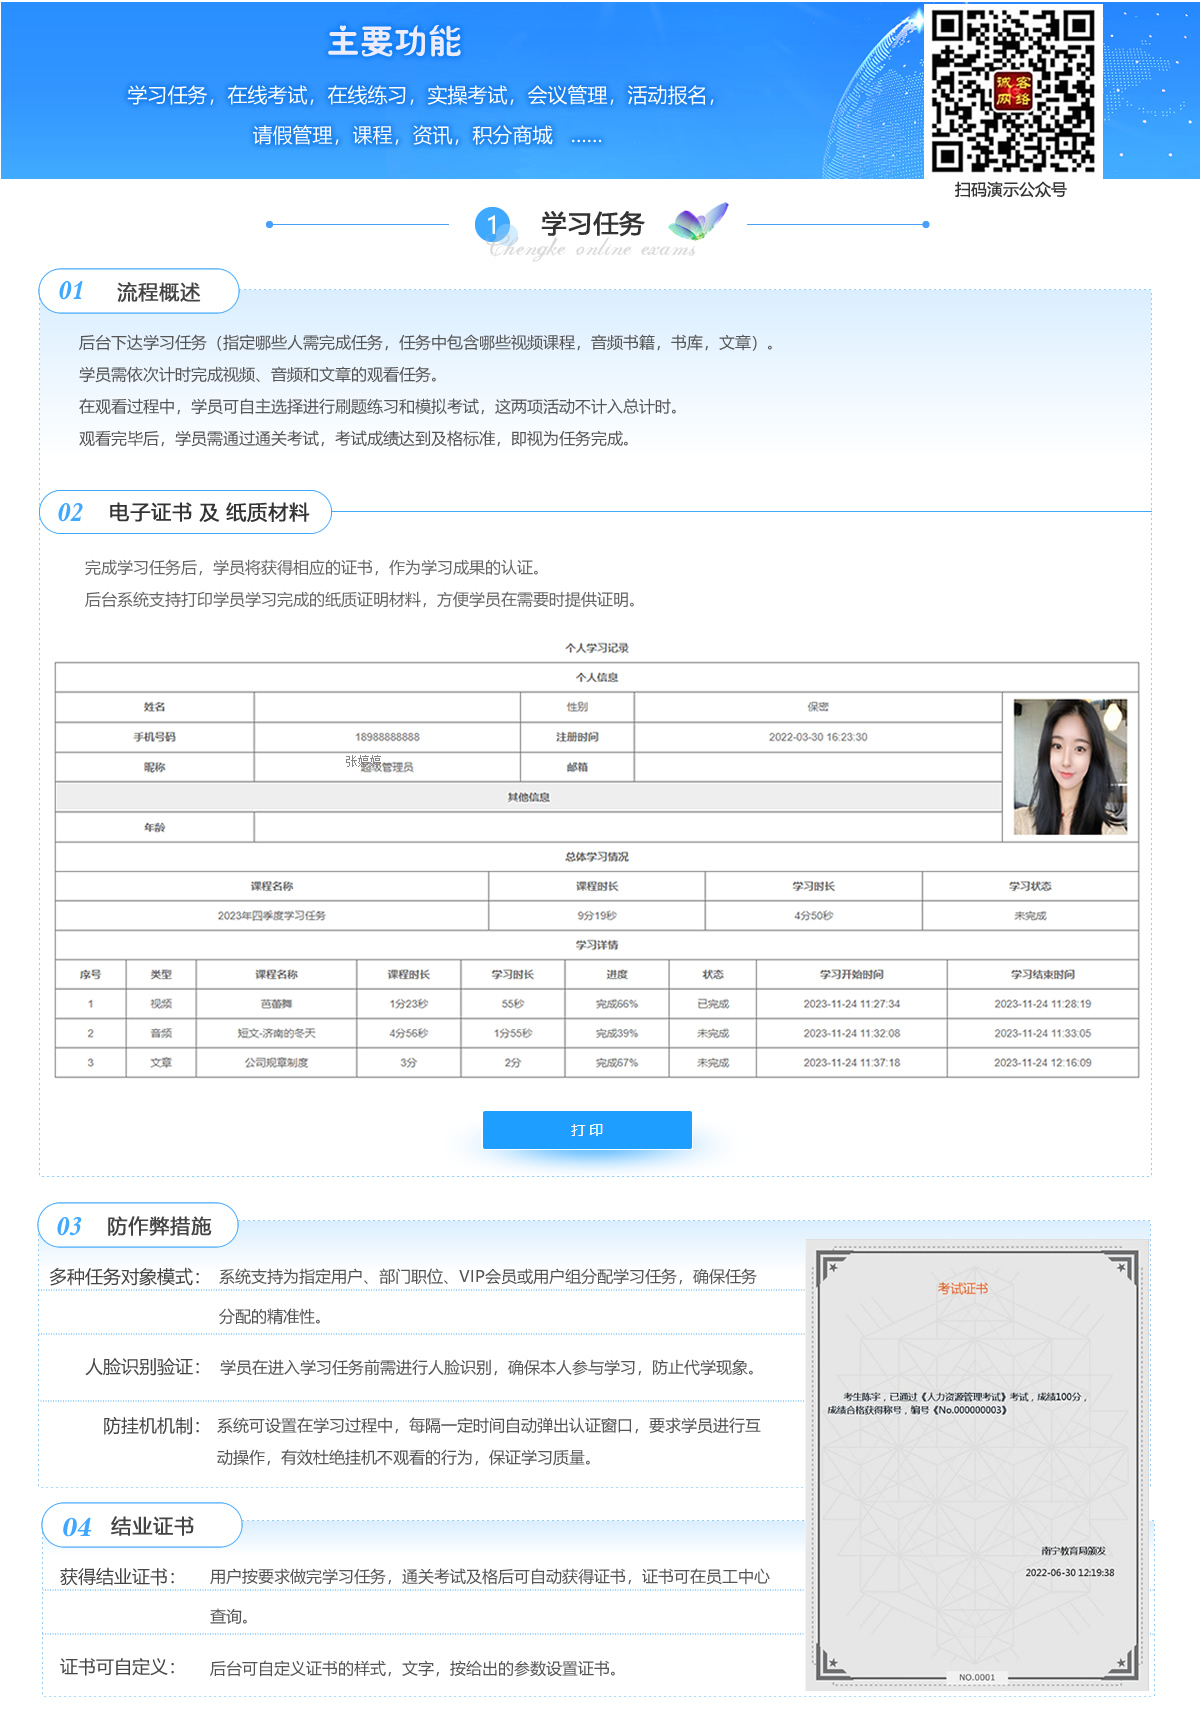Screen dimensions: 1200x1721
Task: Click the butterfly icon beside 学习任务
Action: [698, 221]
